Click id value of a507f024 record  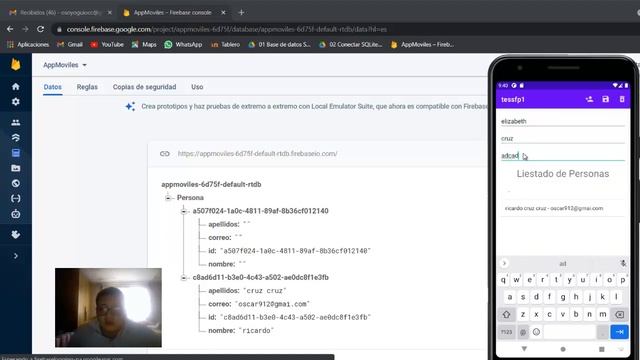pos(295,251)
